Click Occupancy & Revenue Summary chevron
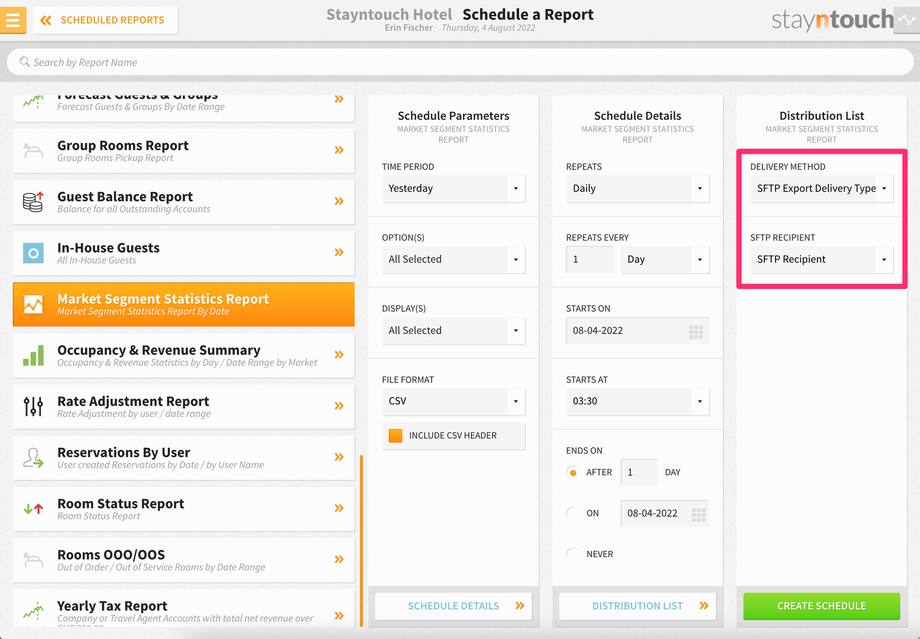This screenshot has height=639, width=920. tap(339, 355)
